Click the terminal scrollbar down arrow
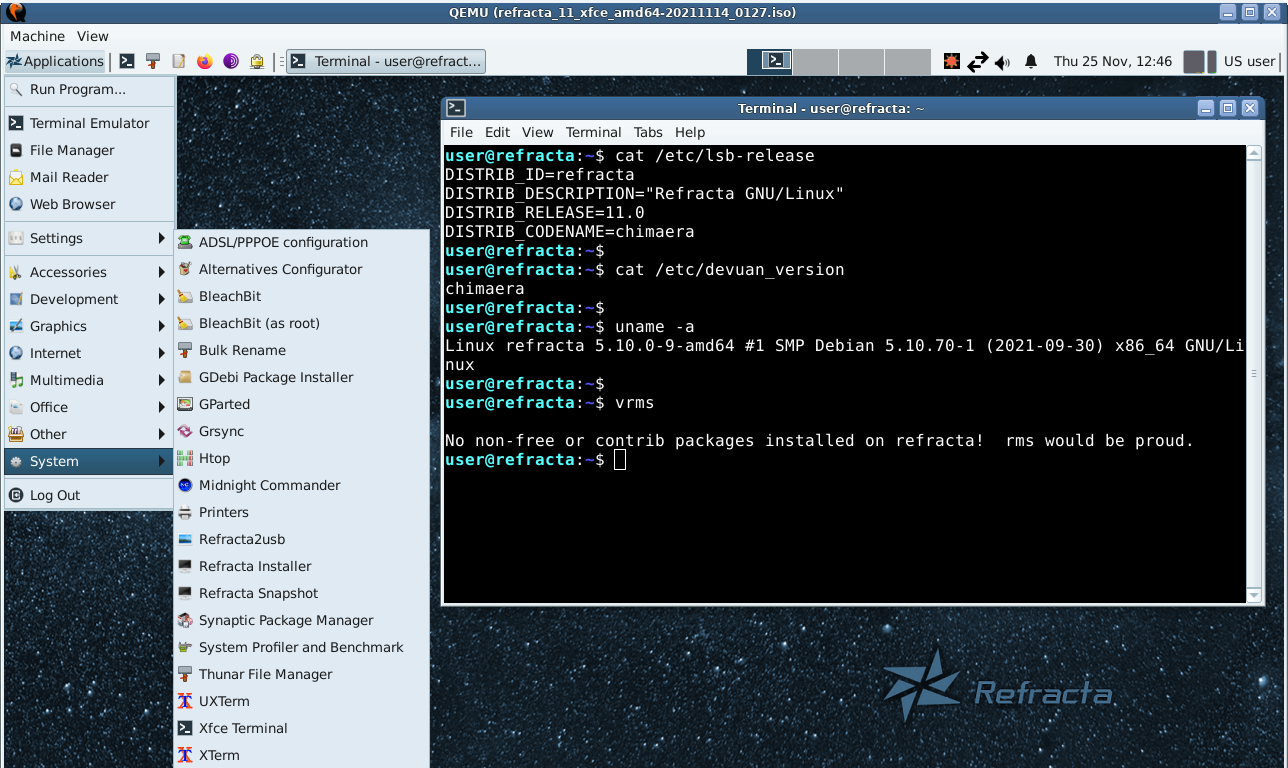This screenshot has width=1288, height=768. coord(1255,595)
